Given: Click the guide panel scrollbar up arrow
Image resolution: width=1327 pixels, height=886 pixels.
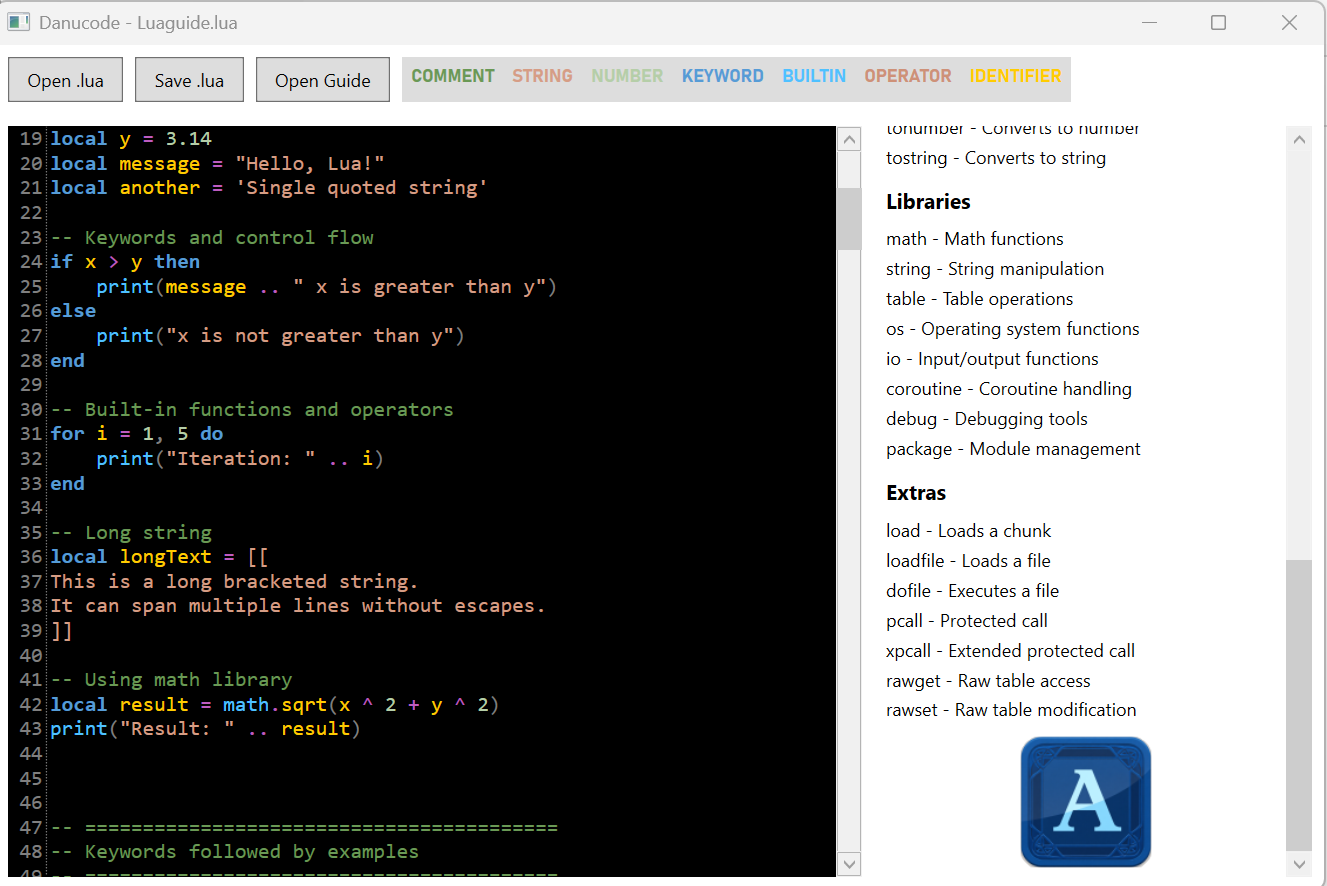Looking at the screenshot, I should (1300, 139).
